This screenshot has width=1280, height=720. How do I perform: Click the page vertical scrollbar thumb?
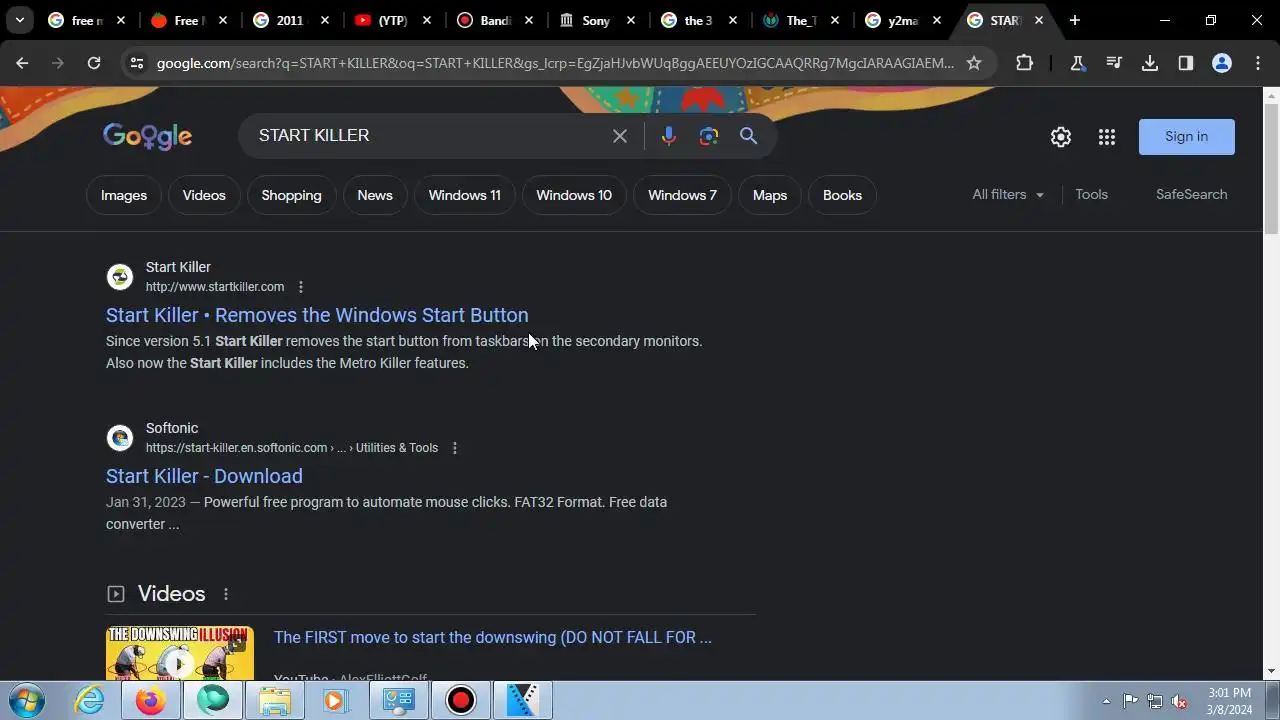pyautogui.click(x=1271, y=170)
